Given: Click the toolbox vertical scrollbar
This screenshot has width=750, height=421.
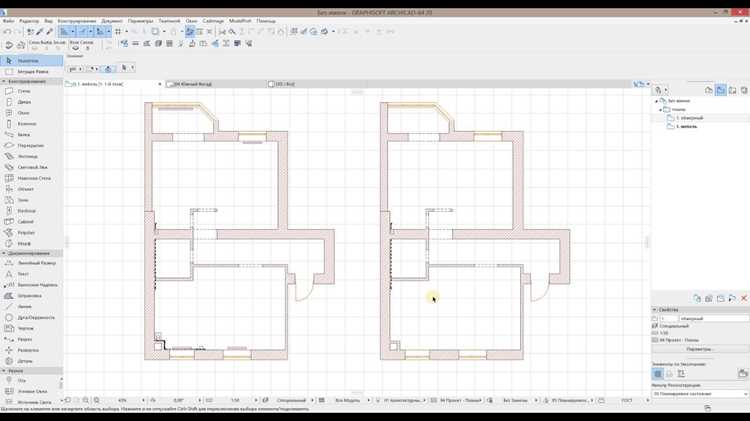Looking at the screenshot, I should 61,383.
